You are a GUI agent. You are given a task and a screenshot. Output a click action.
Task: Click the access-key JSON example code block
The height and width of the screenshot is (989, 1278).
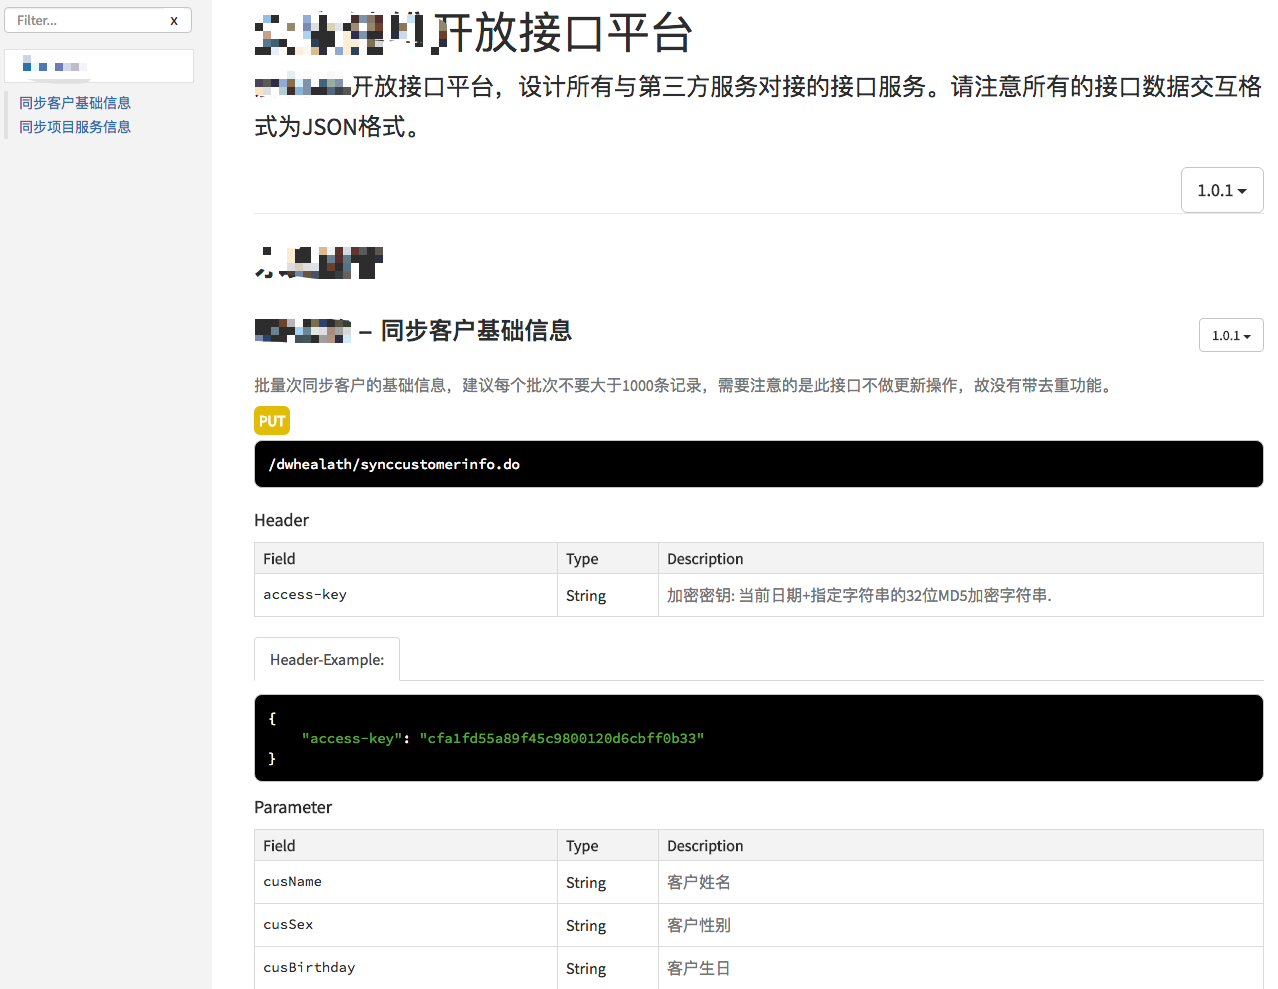tap(758, 738)
